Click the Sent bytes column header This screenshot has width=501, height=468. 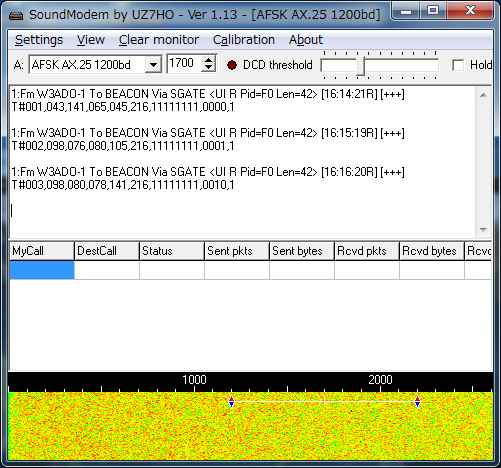click(302, 251)
